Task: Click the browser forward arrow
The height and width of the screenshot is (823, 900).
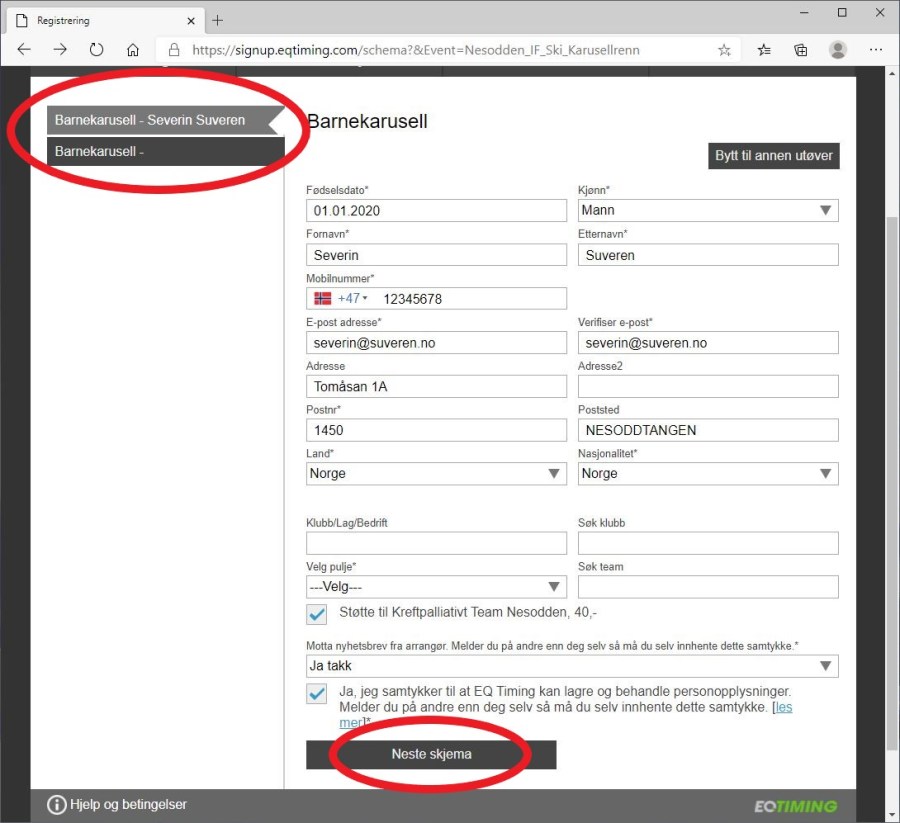Action: point(60,49)
